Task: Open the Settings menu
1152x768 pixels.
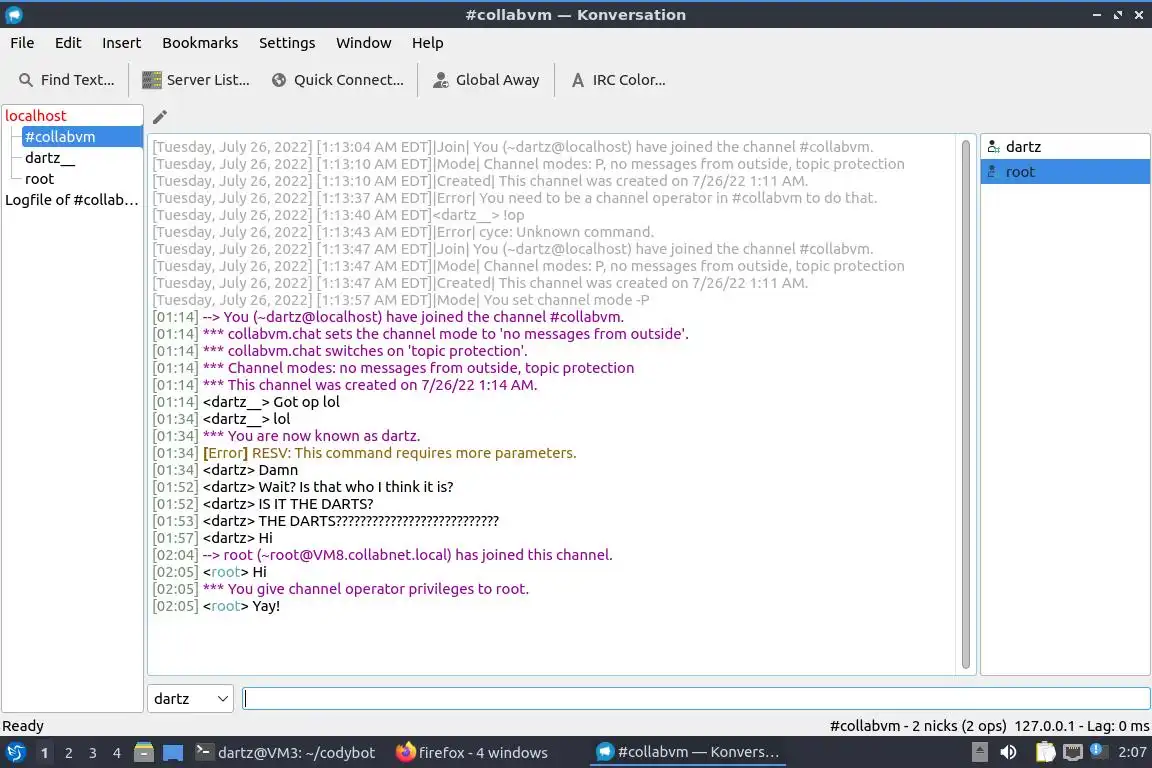Action: coord(287,43)
